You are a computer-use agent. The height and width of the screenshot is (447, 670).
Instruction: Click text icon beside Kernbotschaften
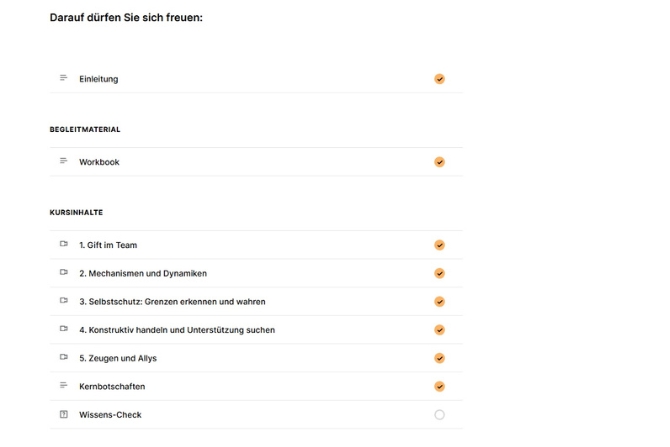pyautogui.click(x=63, y=386)
